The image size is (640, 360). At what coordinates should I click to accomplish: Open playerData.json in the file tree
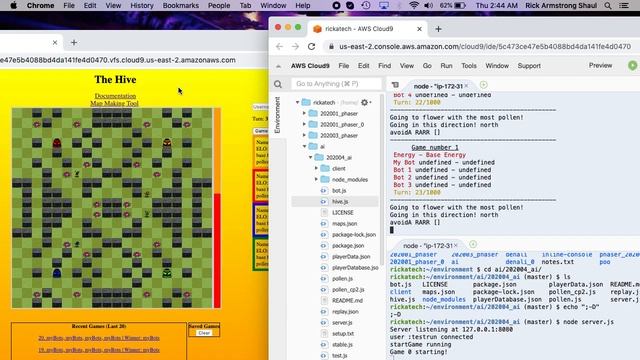(351, 257)
